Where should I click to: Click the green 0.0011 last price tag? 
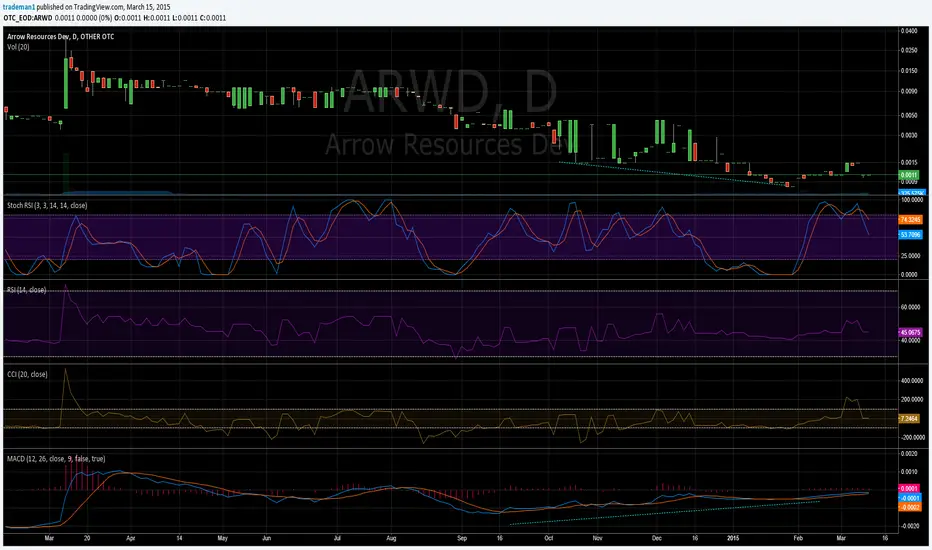pyautogui.click(x=909, y=175)
